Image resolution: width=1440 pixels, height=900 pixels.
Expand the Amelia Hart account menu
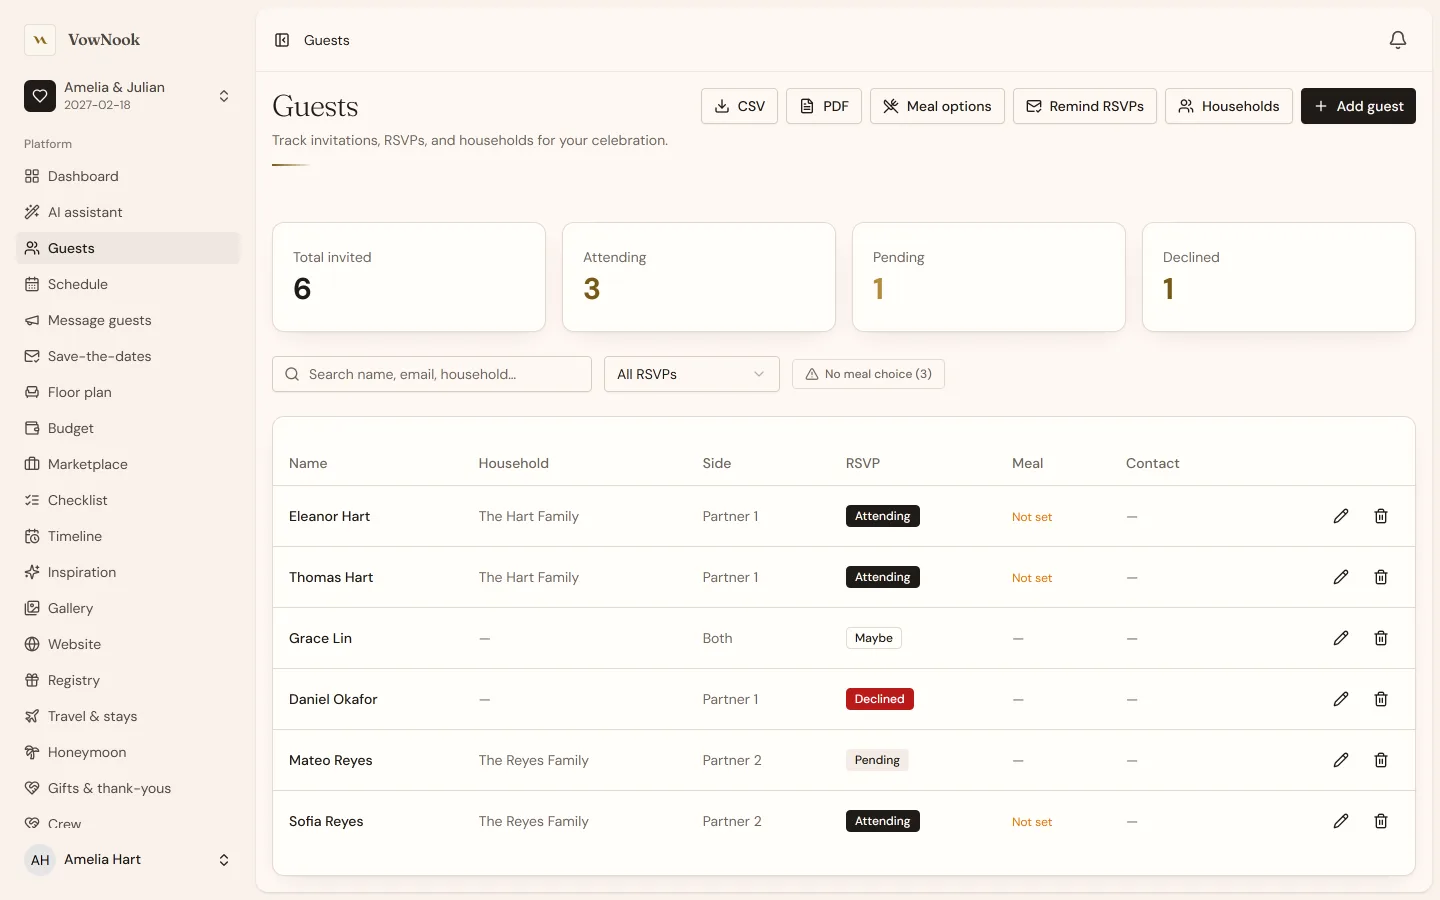tap(128, 860)
